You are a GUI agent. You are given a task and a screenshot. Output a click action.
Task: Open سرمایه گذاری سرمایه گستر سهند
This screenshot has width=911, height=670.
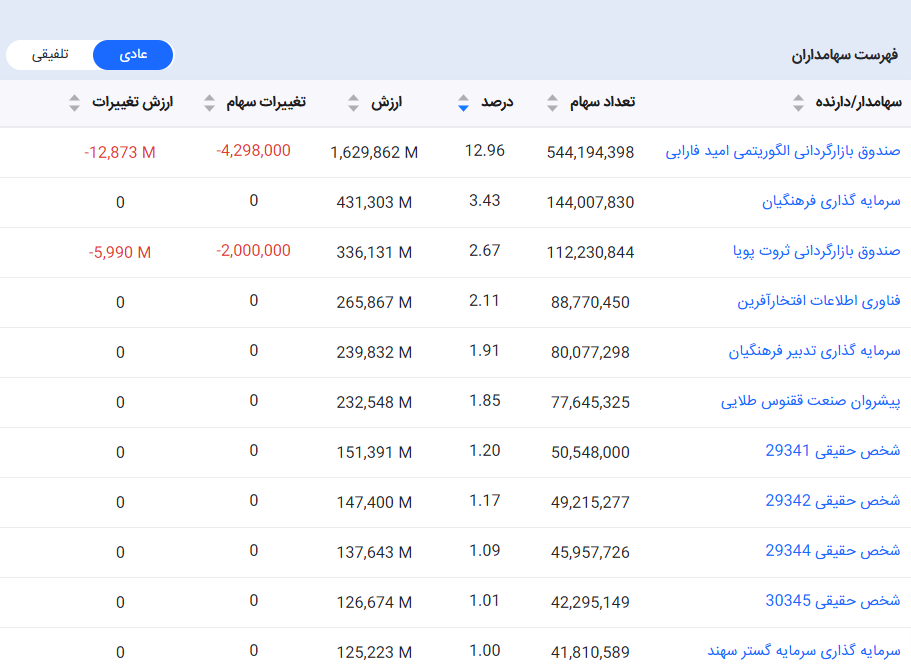click(804, 651)
